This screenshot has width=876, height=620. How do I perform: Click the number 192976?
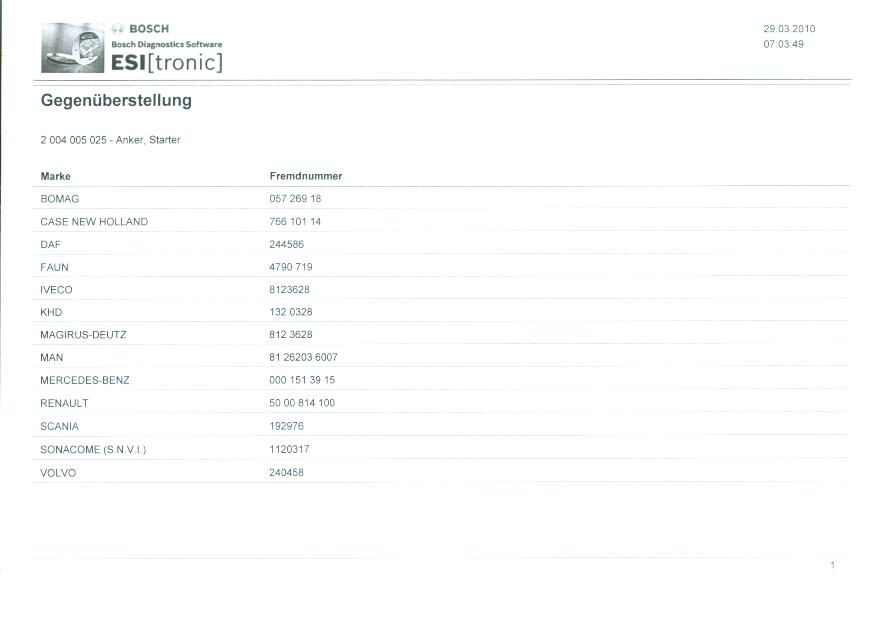[x=287, y=426]
